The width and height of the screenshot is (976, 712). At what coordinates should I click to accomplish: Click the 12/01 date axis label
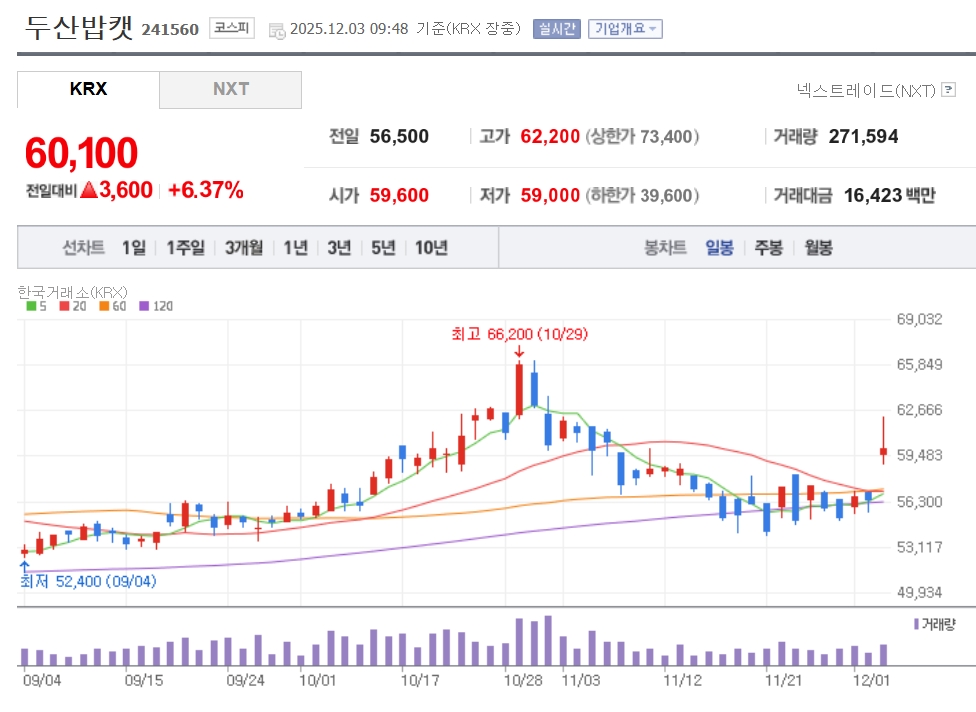click(x=871, y=680)
